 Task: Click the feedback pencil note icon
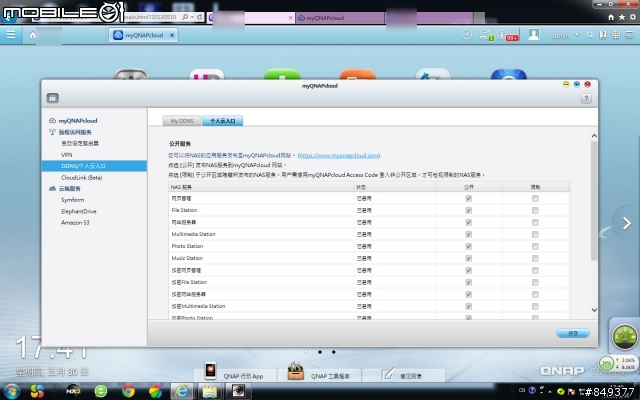pyautogui.click(x=387, y=373)
